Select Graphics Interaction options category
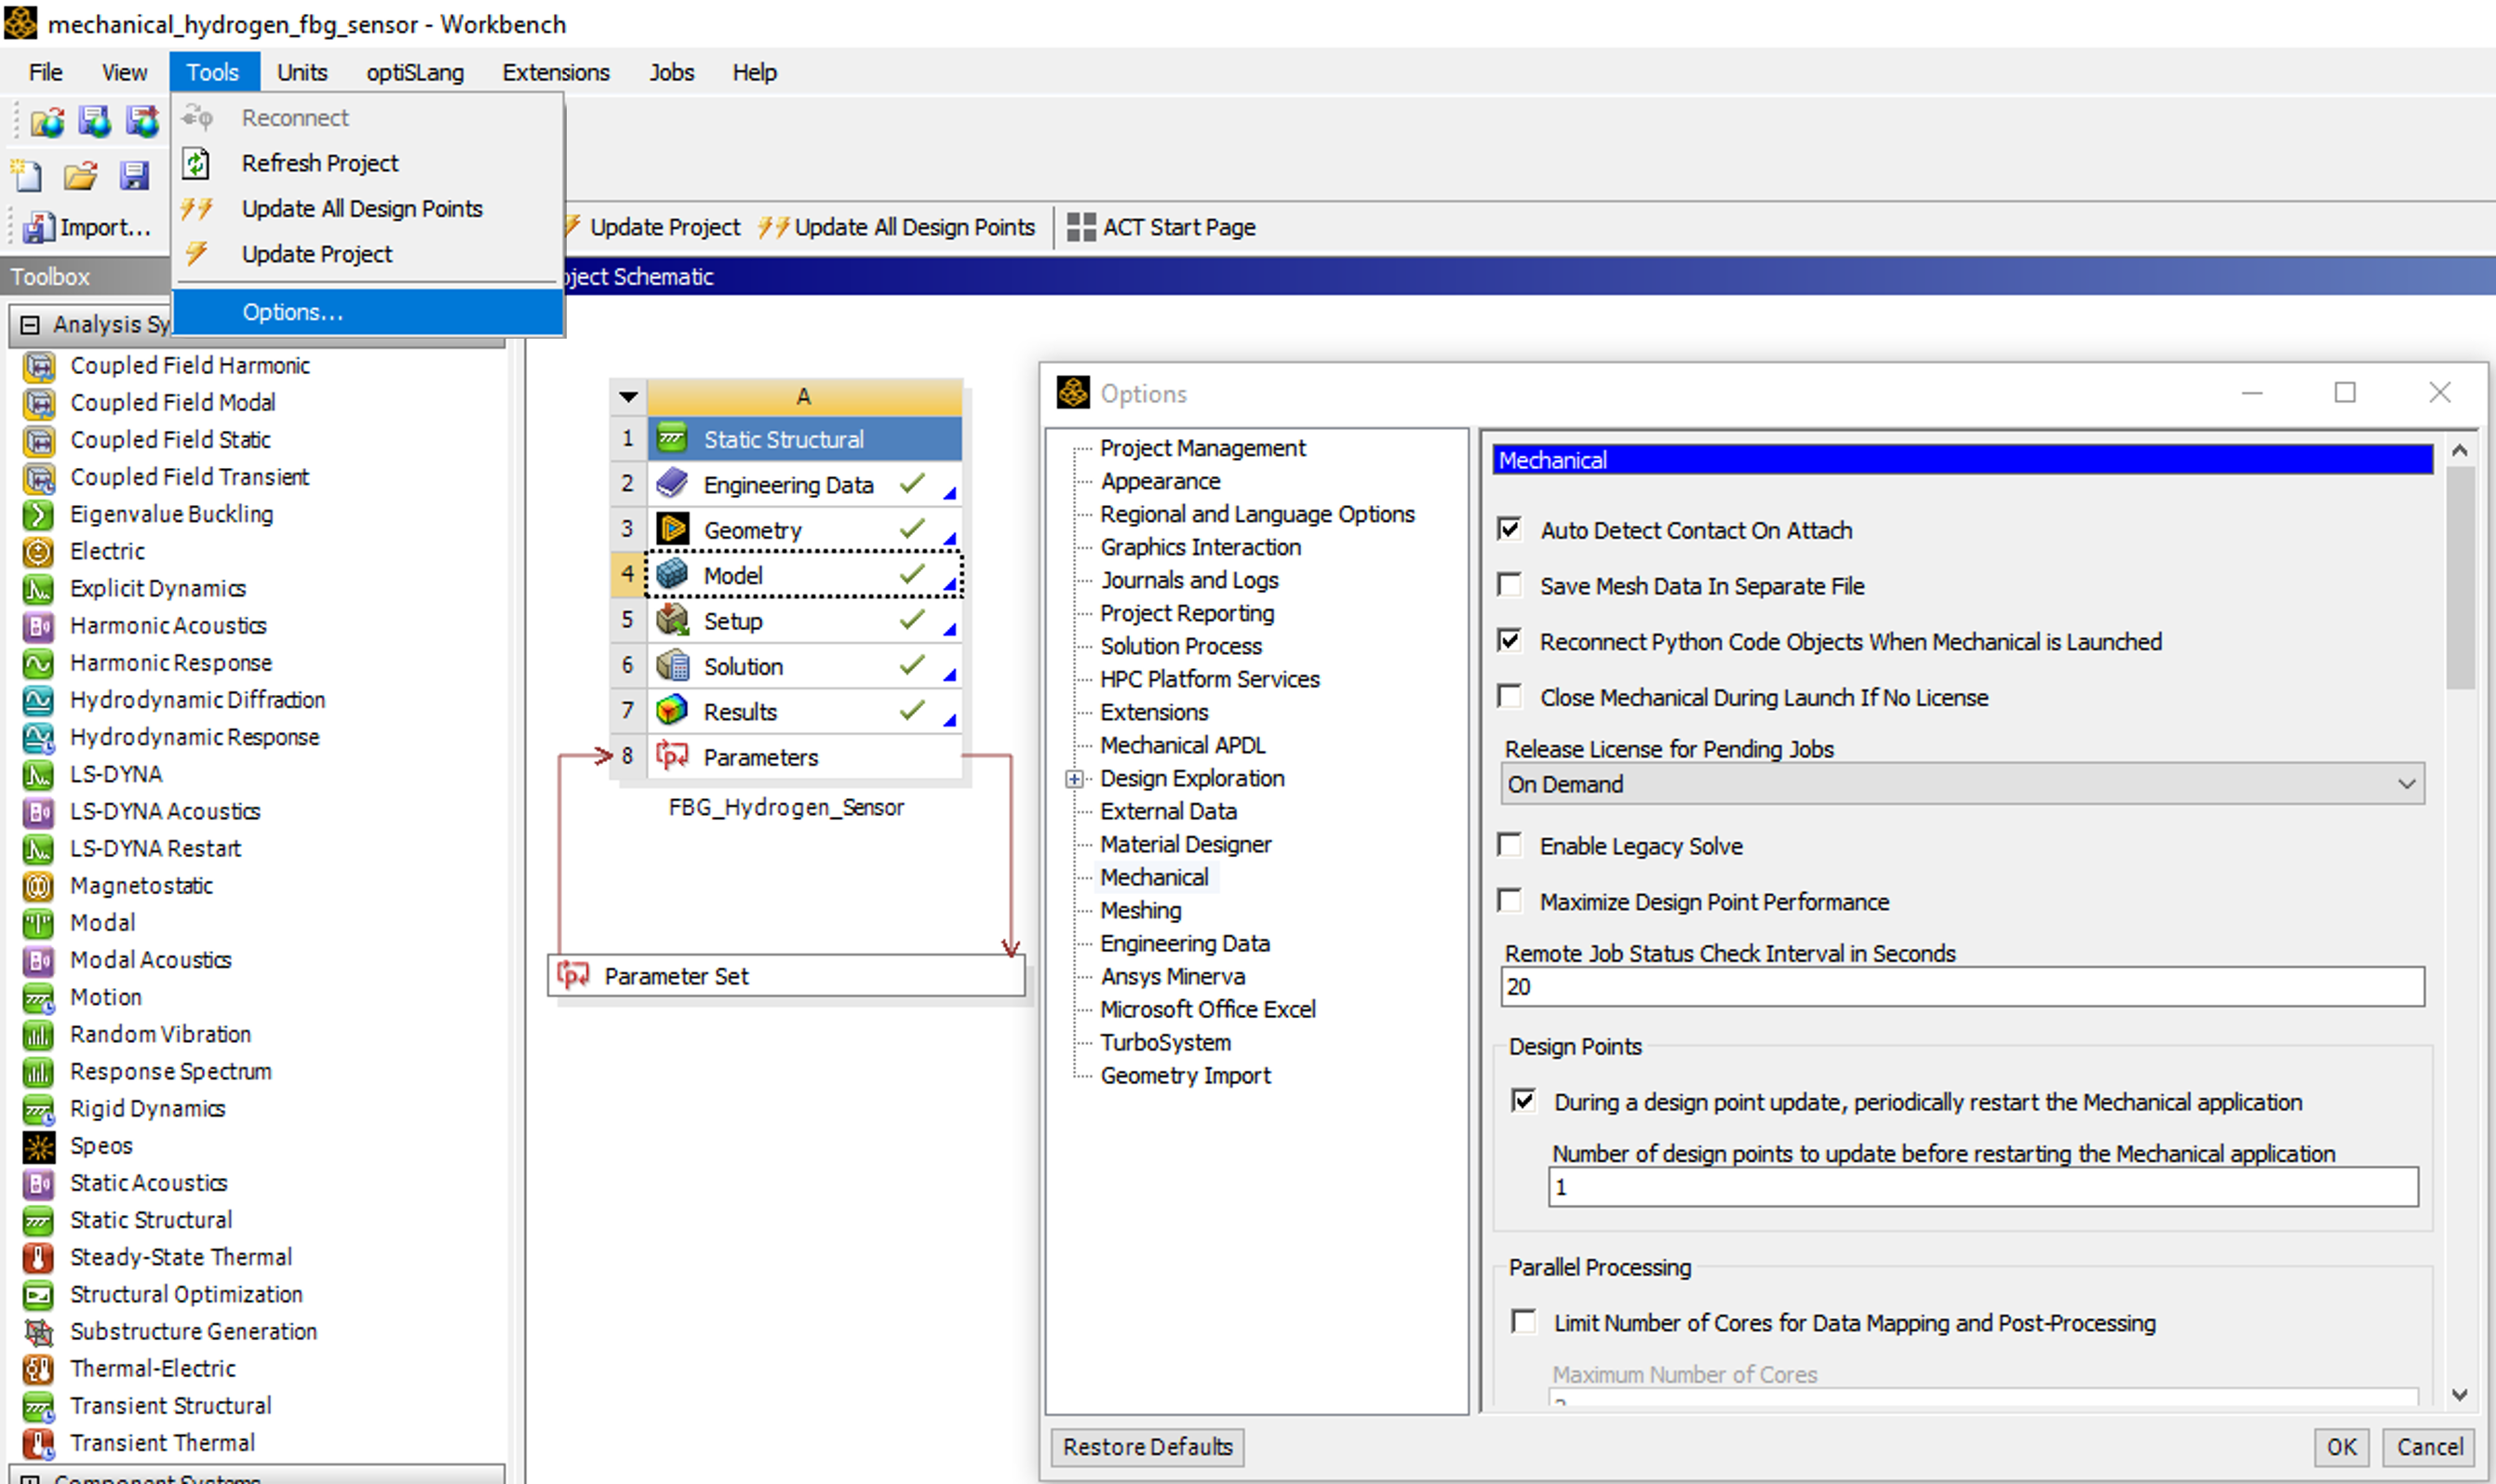The image size is (2496, 1484). pyautogui.click(x=1200, y=547)
